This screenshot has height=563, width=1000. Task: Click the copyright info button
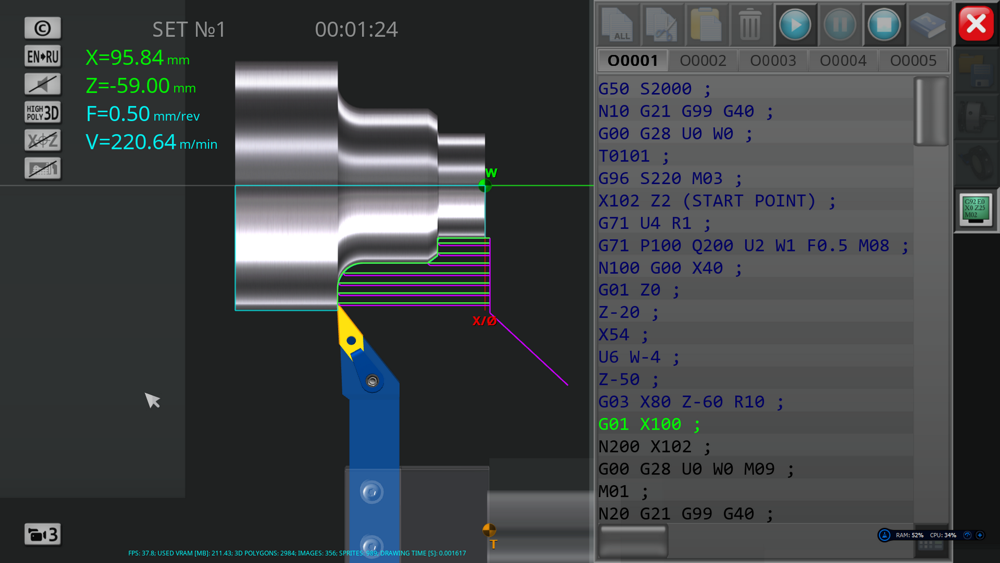(43, 28)
